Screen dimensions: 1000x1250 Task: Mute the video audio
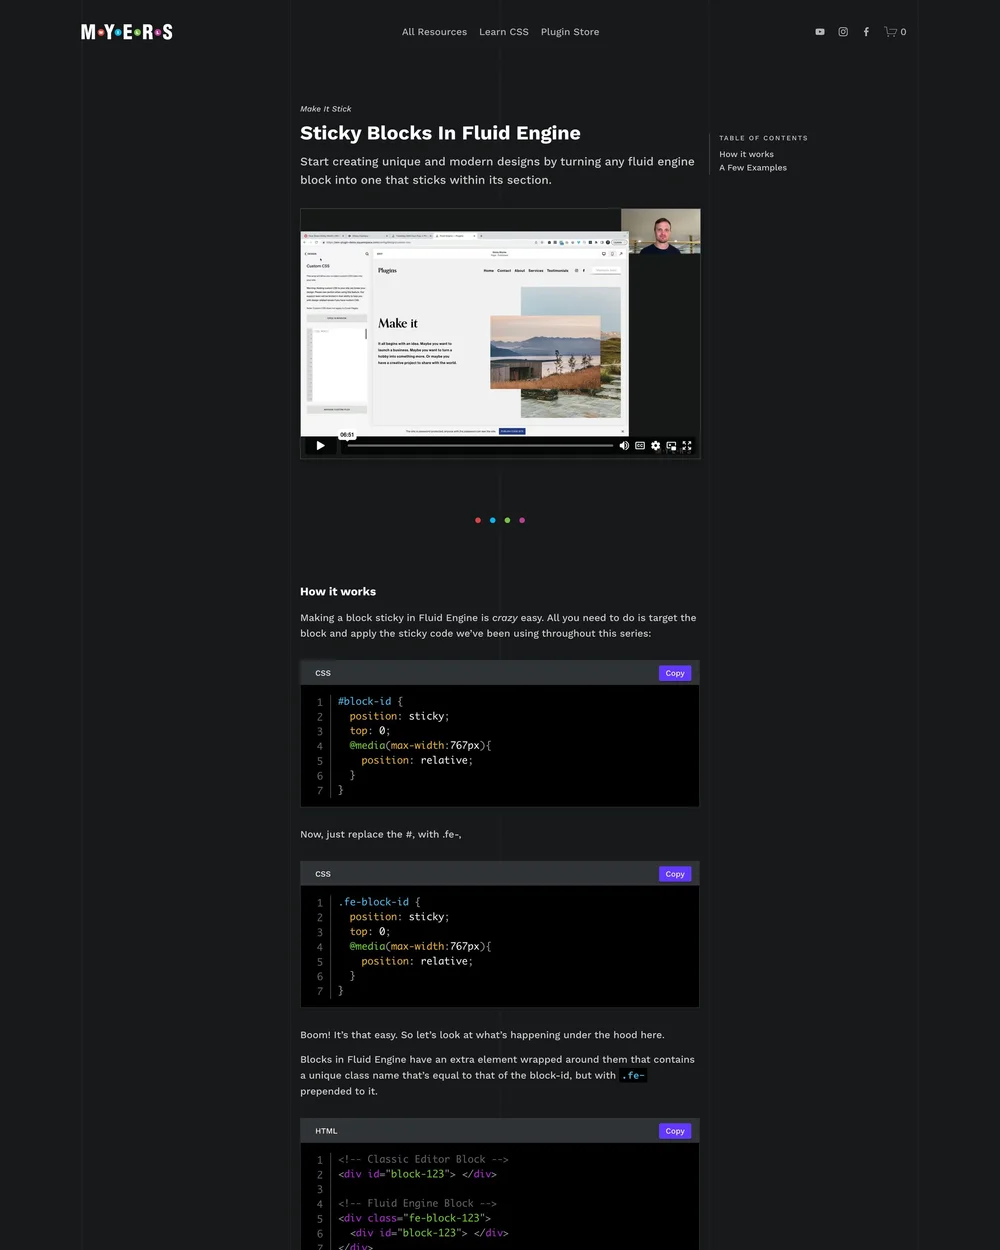tap(624, 445)
